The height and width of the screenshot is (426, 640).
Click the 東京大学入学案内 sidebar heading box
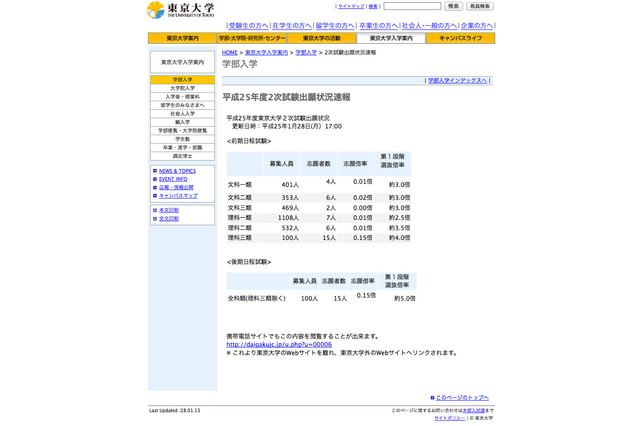[182, 62]
